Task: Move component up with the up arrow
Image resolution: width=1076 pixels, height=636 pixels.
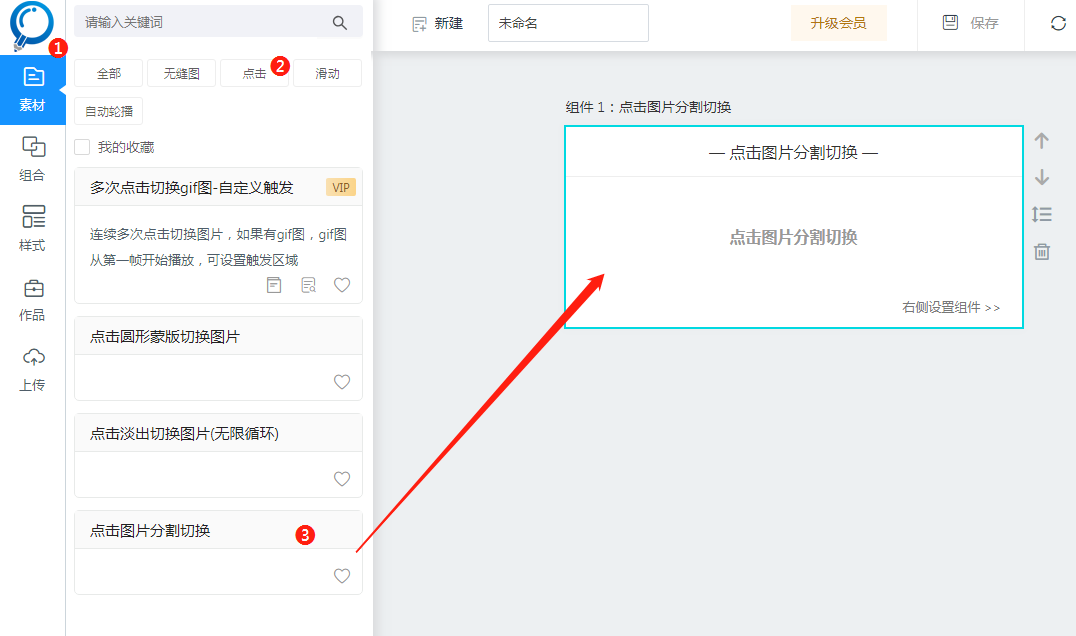Action: point(1042,141)
